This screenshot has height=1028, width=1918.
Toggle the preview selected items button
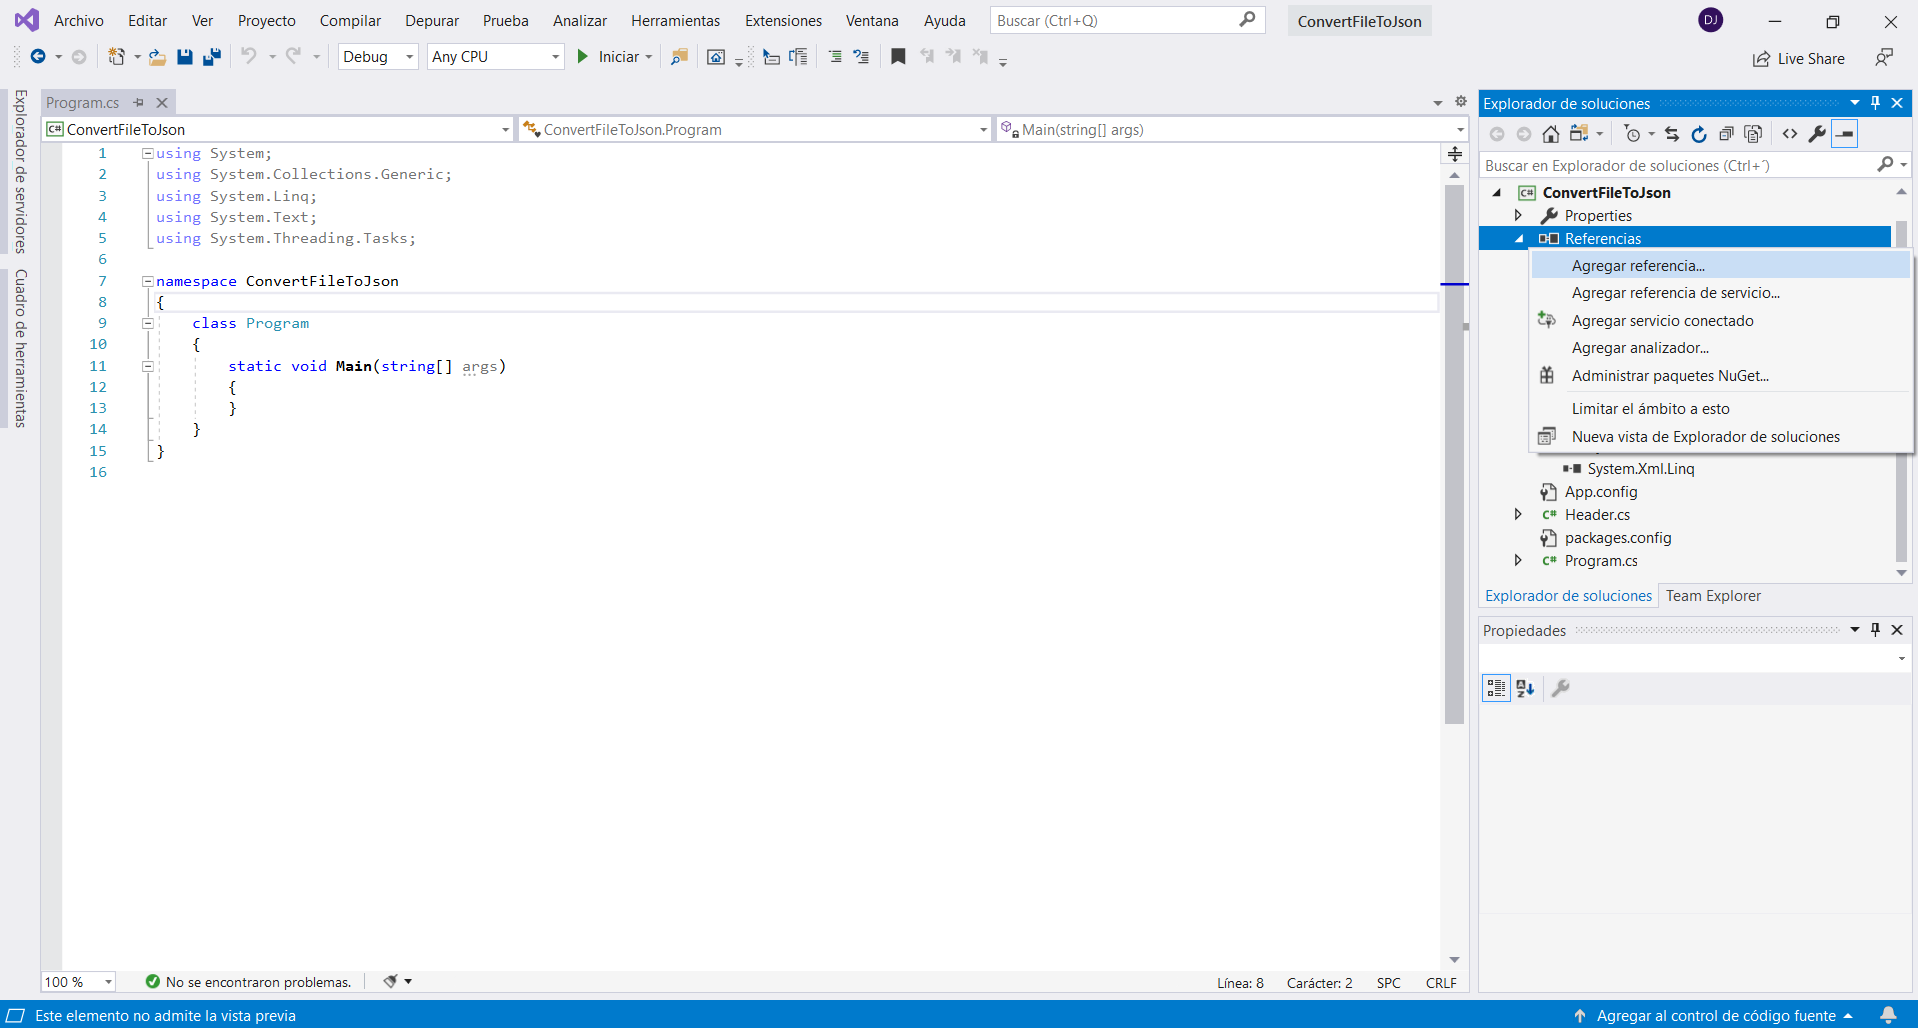coord(1845,134)
